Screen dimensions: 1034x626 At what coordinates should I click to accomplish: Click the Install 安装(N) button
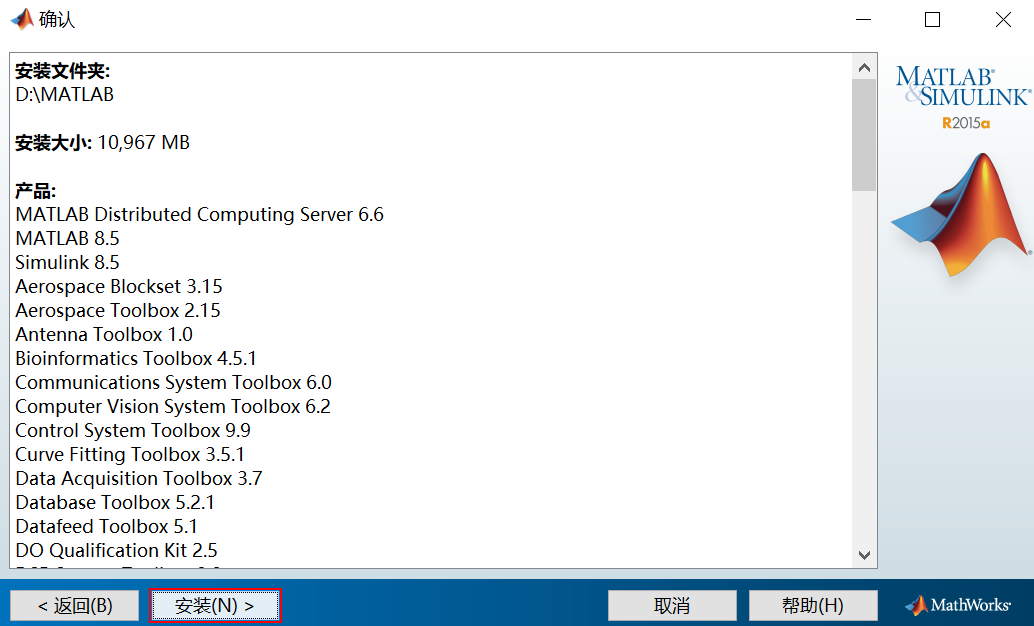(x=215, y=606)
